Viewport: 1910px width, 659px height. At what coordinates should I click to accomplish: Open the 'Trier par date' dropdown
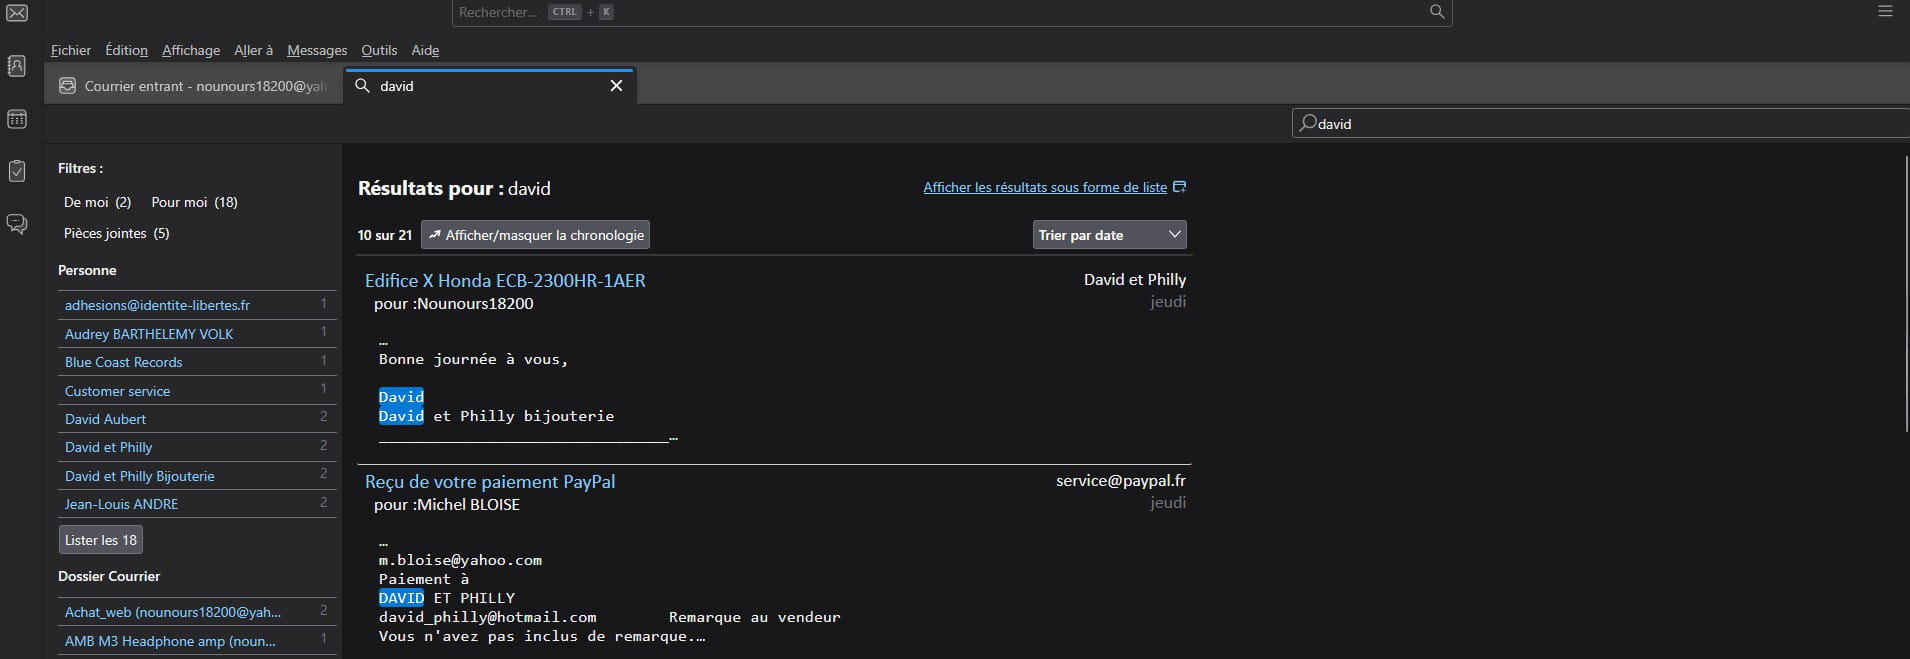click(x=1109, y=235)
